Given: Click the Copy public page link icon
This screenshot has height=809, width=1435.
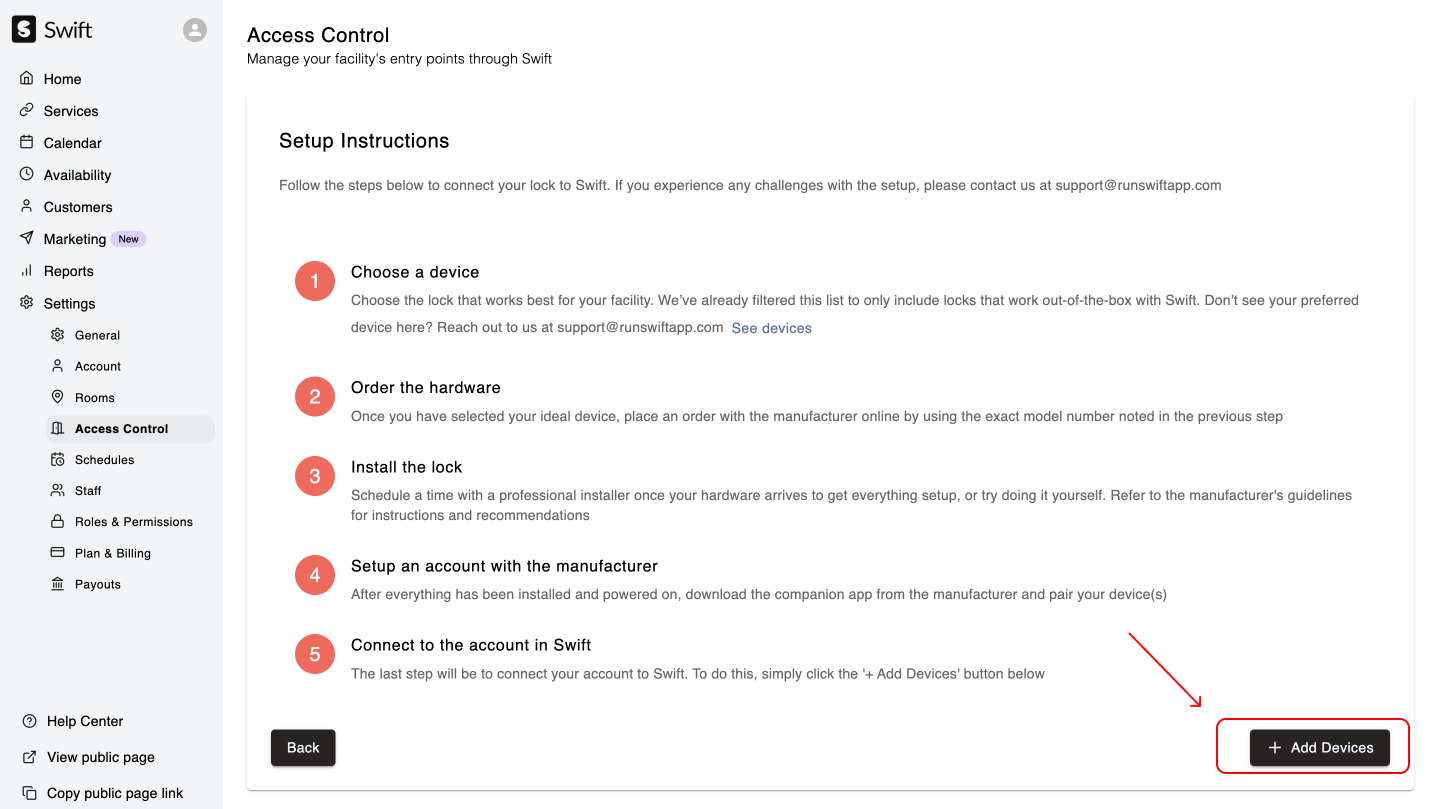Looking at the screenshot, I should coord(29,793).
